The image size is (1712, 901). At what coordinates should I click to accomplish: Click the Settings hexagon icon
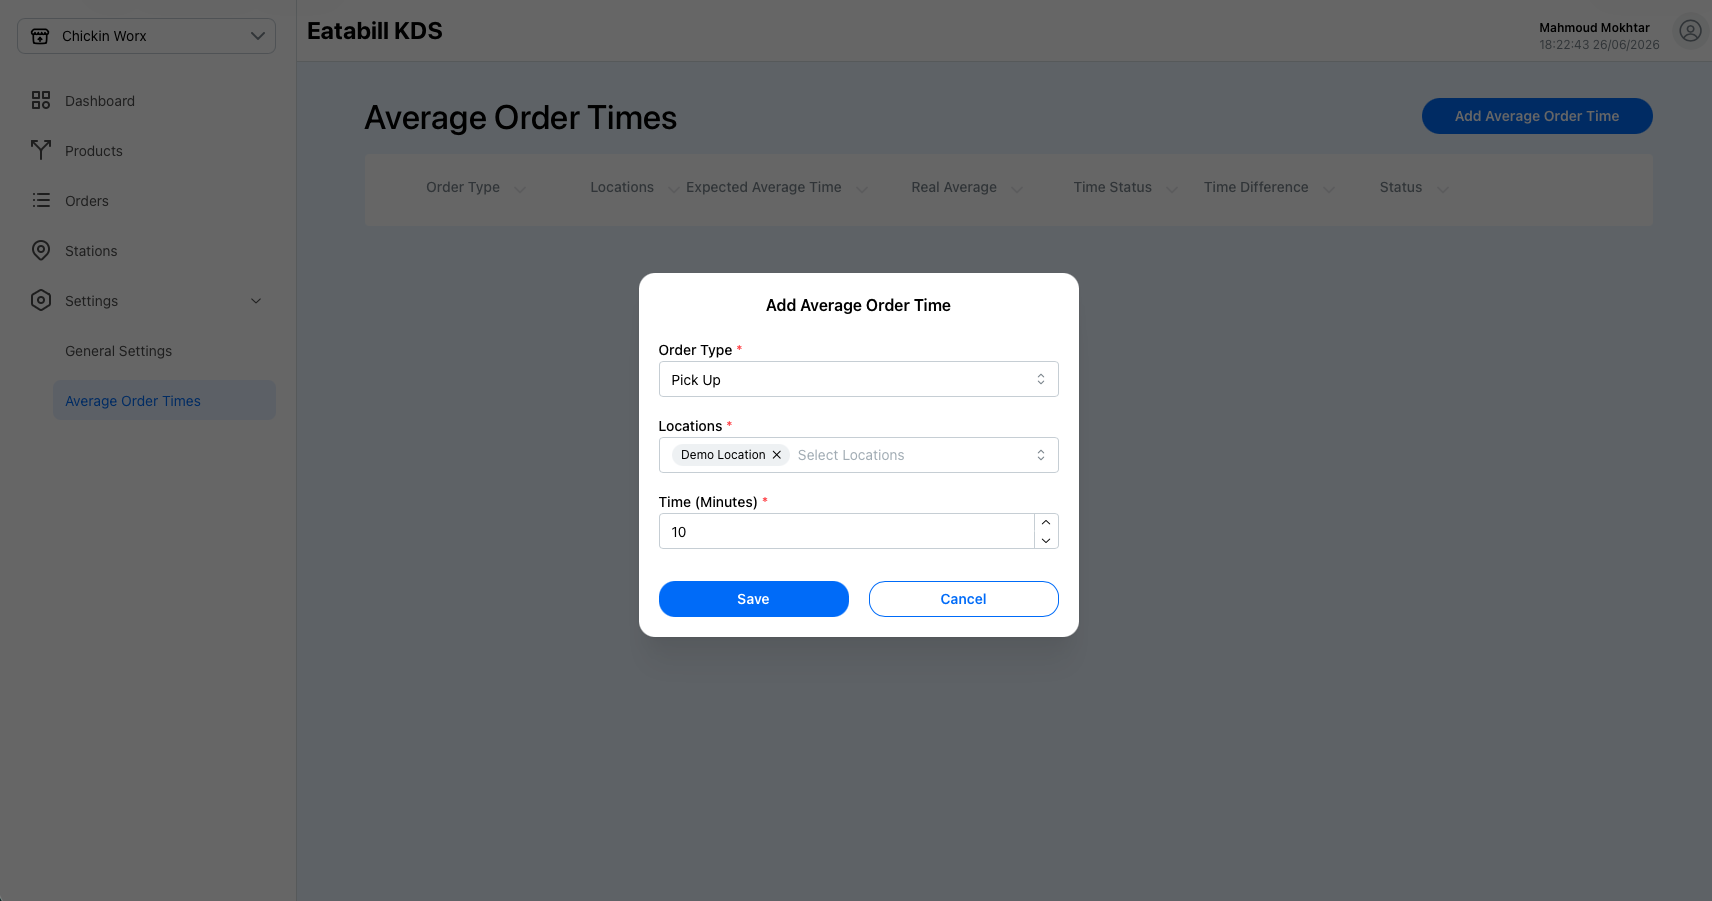point(41,300)
